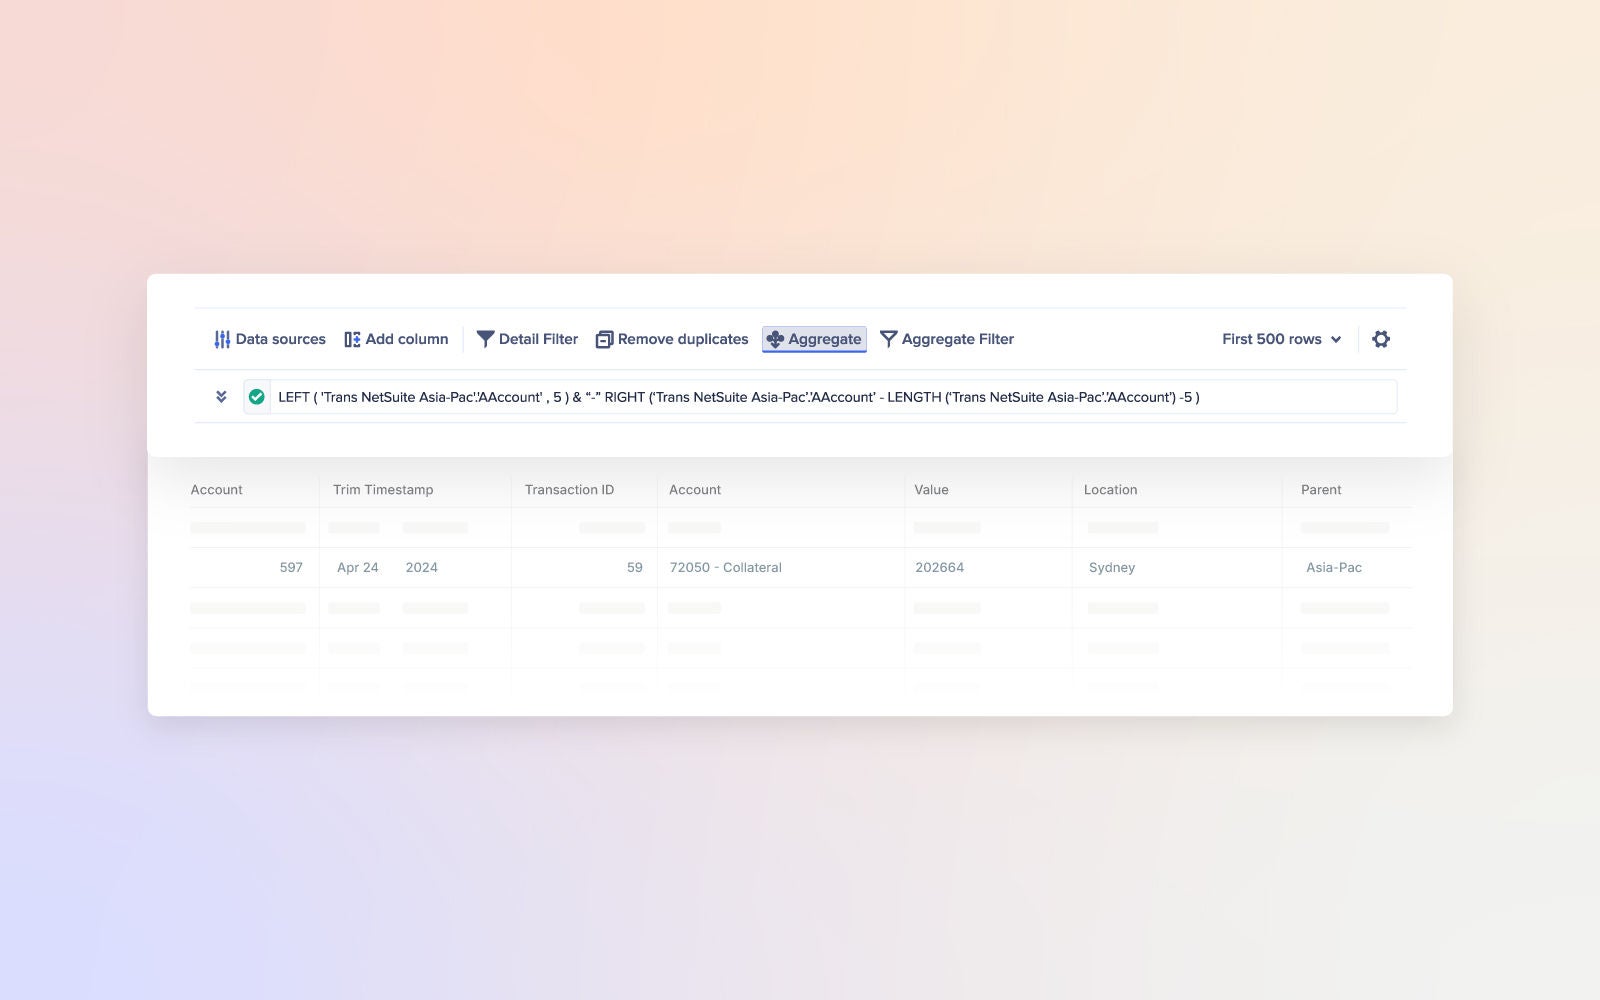Image resolution: width=1600 pixels, height=1000 pixels.
Task: Click the Add column icon
Action: 352,339
